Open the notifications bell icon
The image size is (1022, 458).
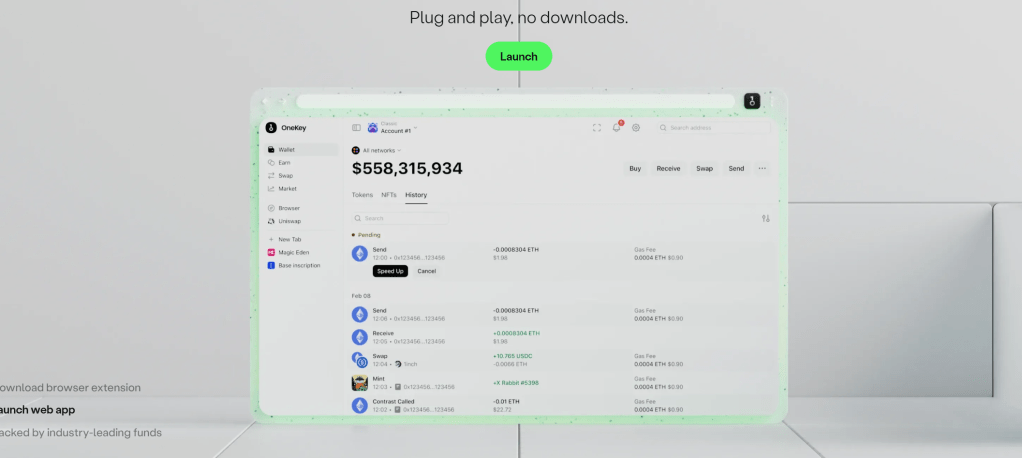click(617, 128)
